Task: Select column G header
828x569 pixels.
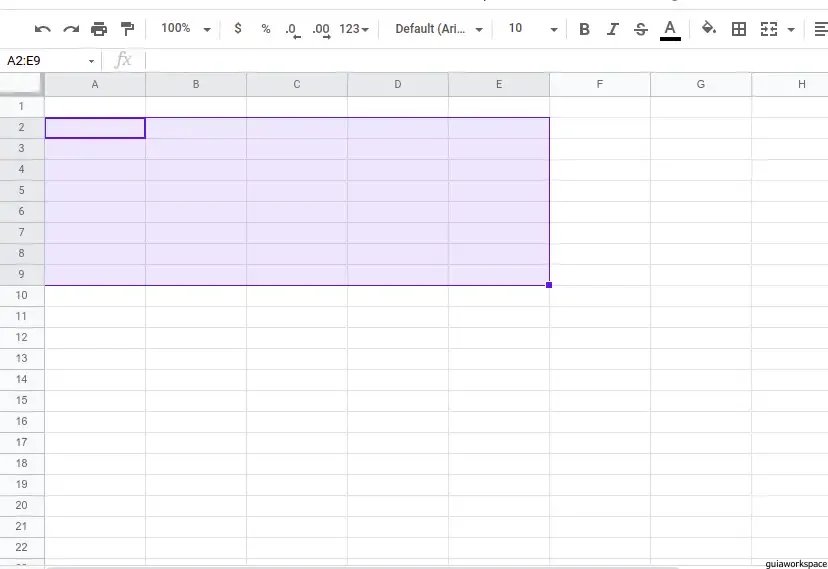Action: point(701,84)
